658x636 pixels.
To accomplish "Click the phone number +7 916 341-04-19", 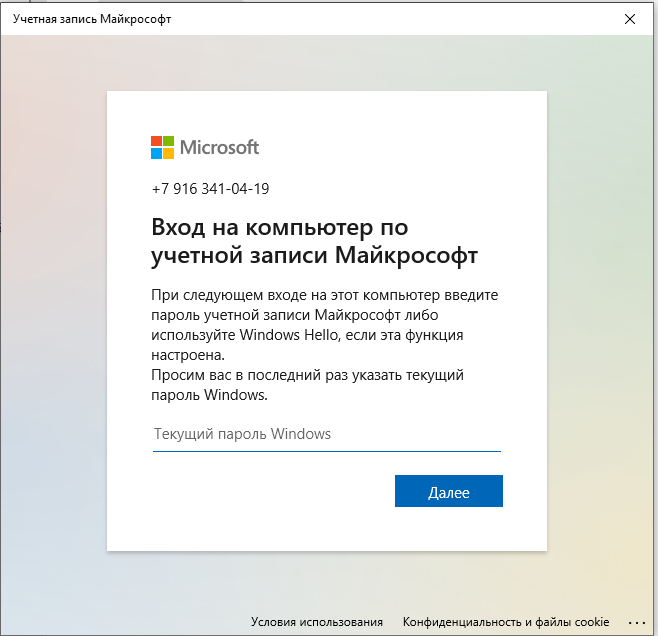I will point(210,189).
